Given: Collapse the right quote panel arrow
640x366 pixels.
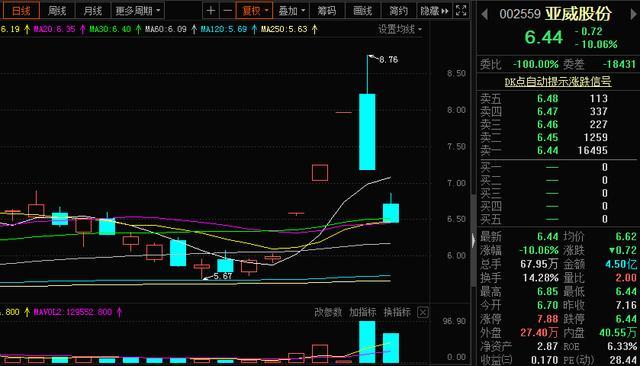Looking at the screenshot, I should pos(473,240).
